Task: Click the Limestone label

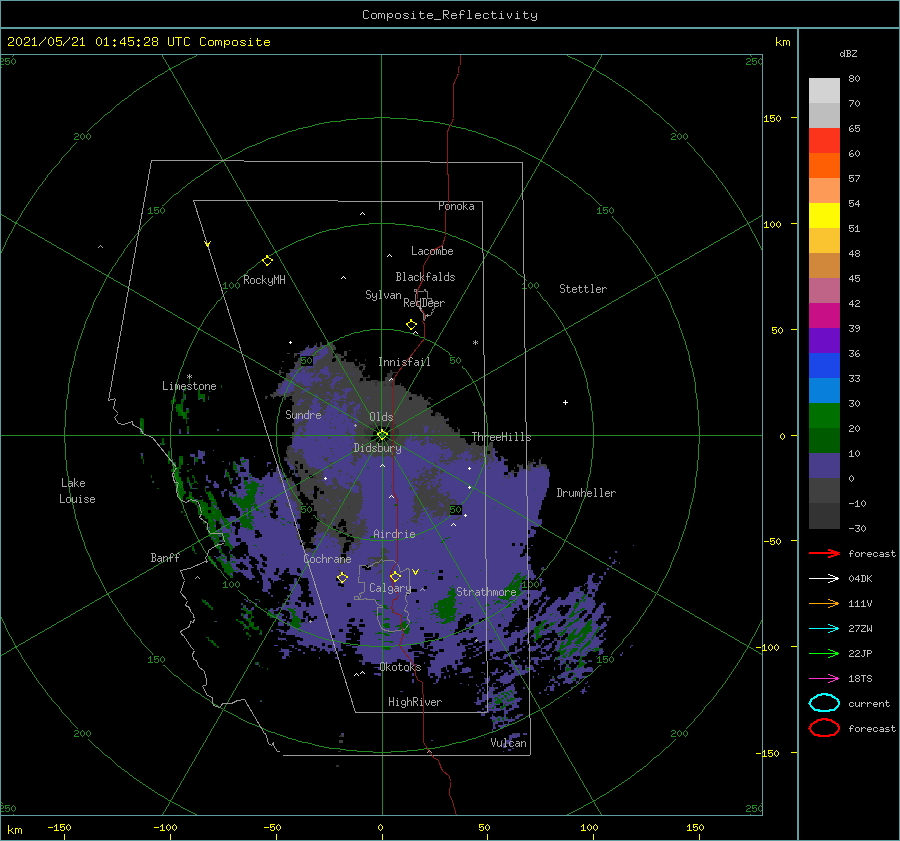Action: (x=189, y=386)
